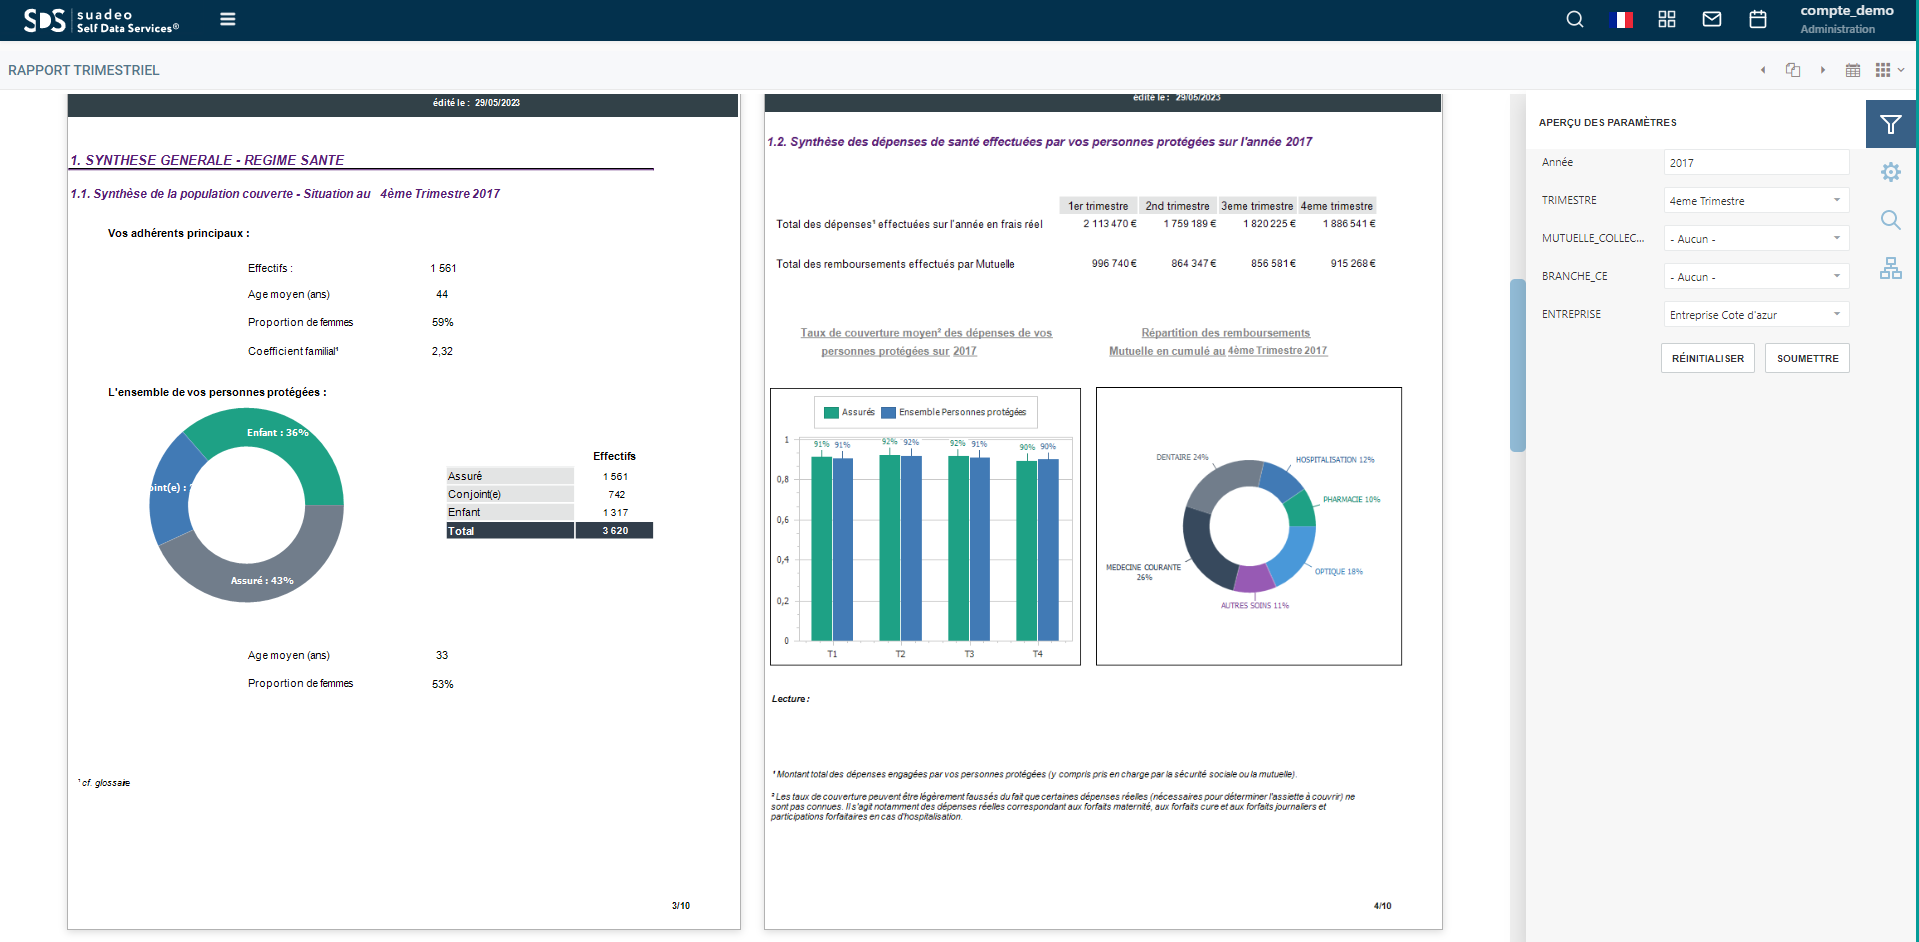The height and width of the screenshot is (942, 1919).
Task: Open the MUTUELLE_COLLEC dropdown
Action: tap(1756, 239)
